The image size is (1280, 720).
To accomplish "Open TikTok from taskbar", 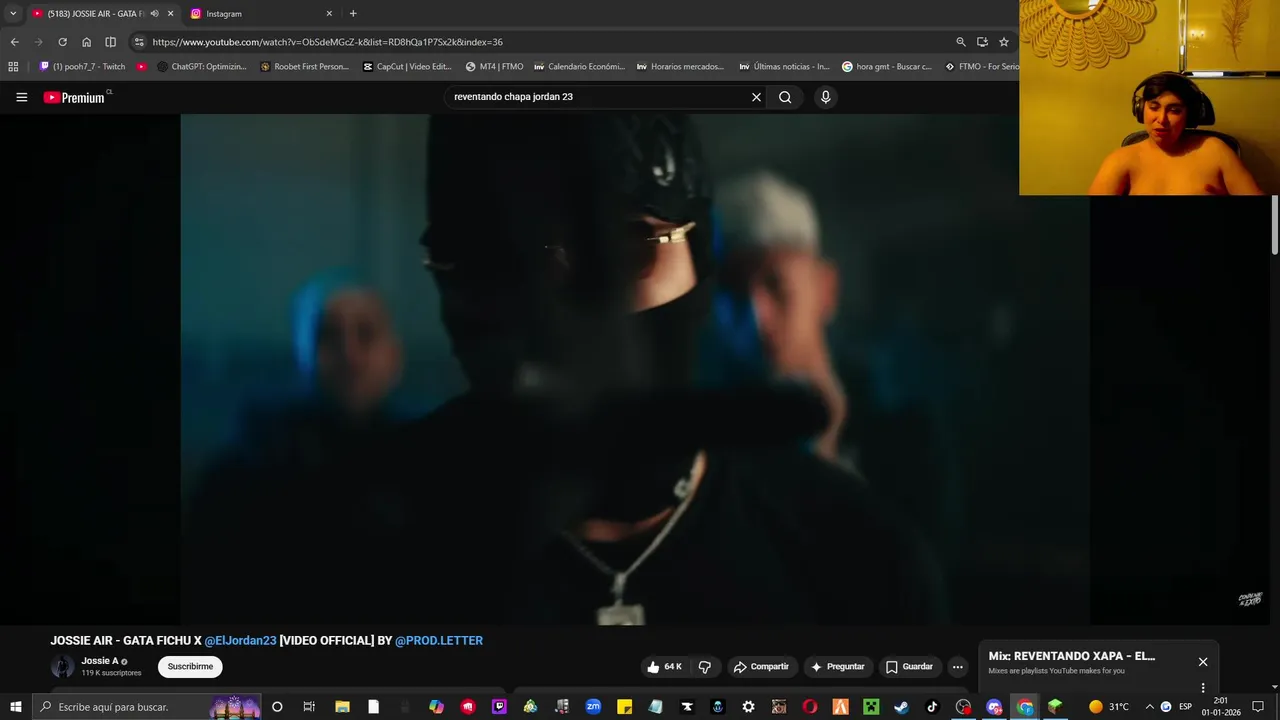I will [932, 707].
